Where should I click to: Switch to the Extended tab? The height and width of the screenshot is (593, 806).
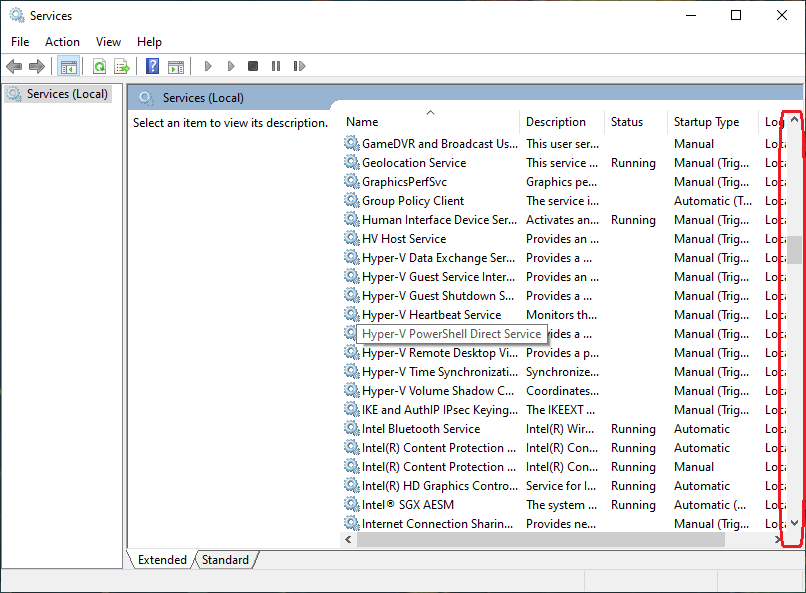click(x=162, y=560)
